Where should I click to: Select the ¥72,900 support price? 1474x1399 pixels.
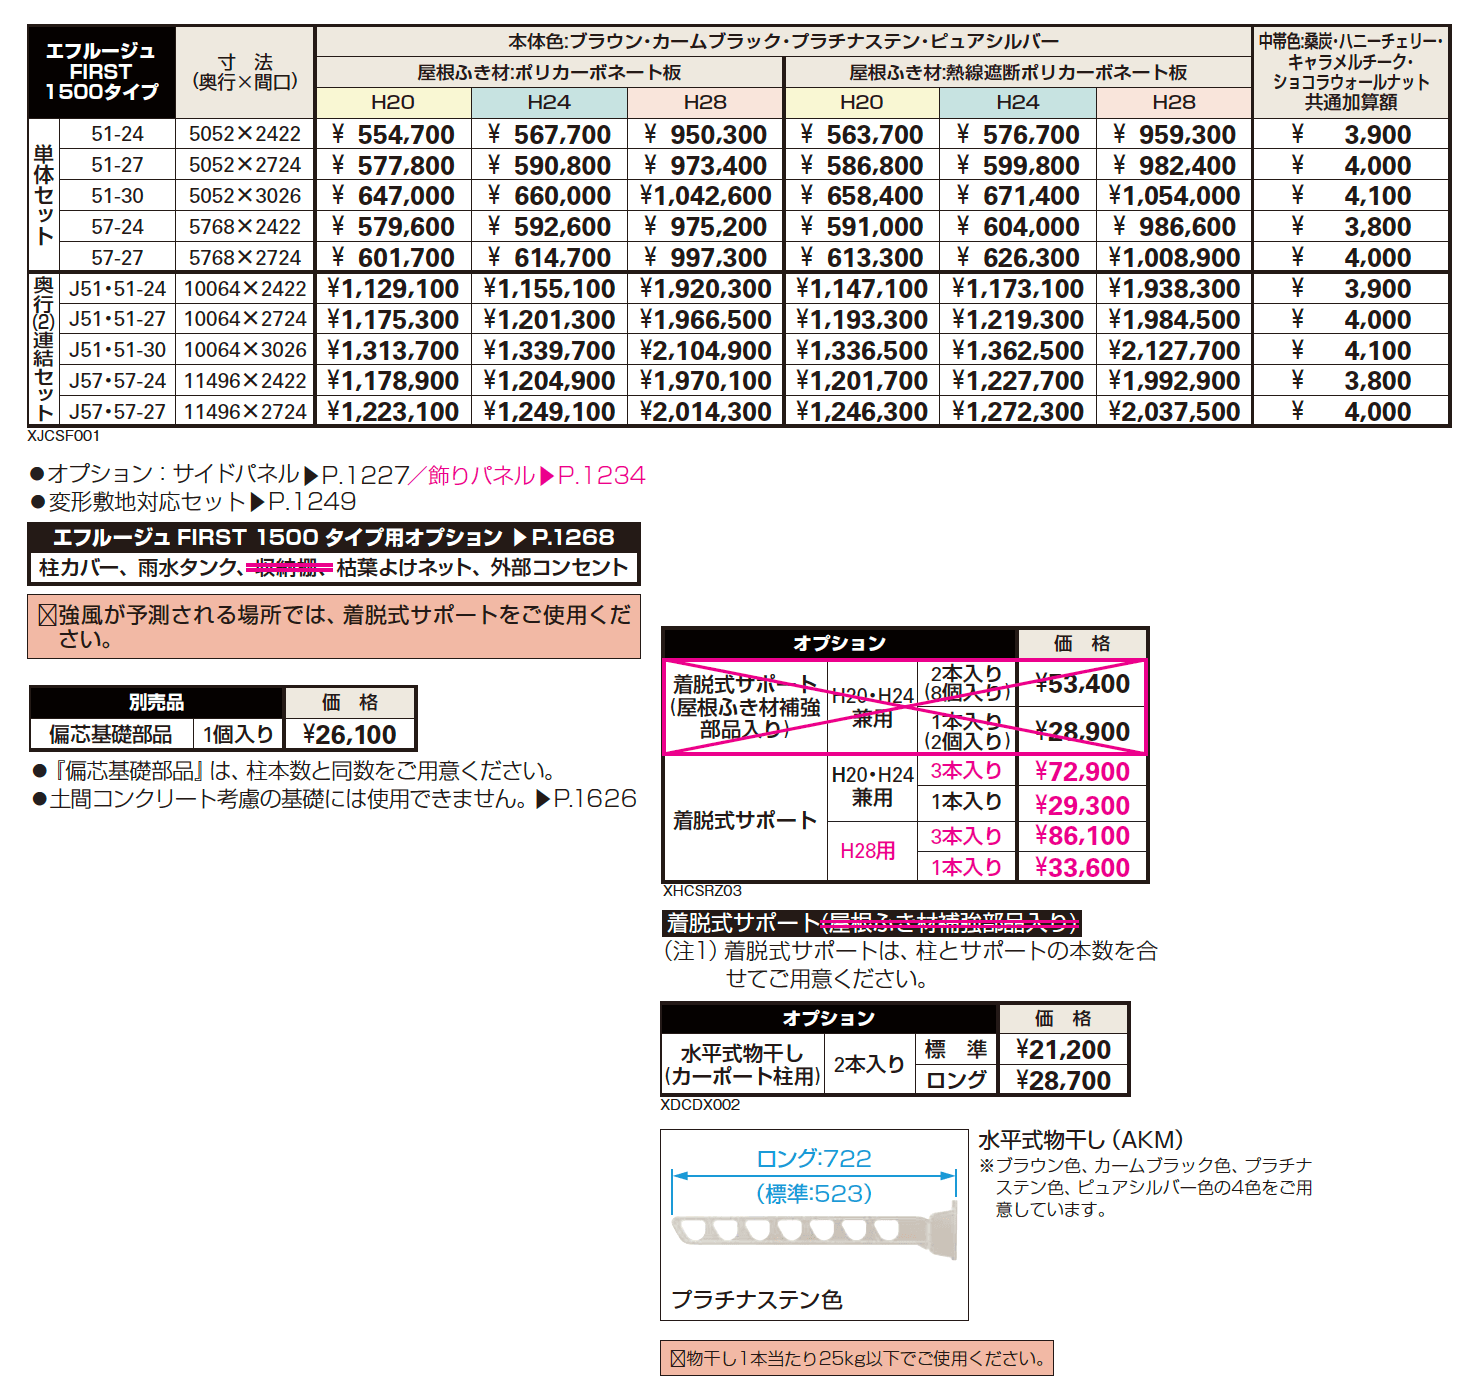click(x=1082, y=772)
